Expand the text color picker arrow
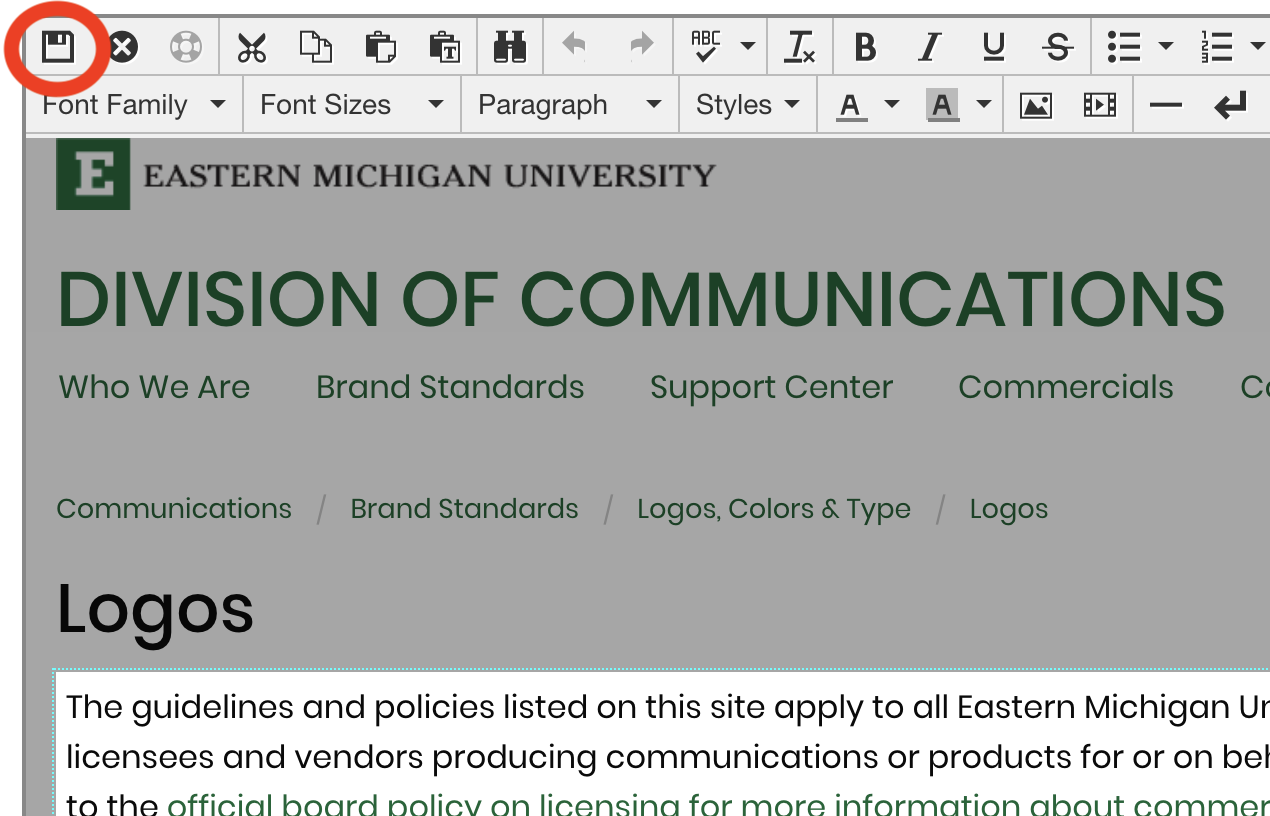Viewport: 1270px width, 816px height. click(892, 105)
